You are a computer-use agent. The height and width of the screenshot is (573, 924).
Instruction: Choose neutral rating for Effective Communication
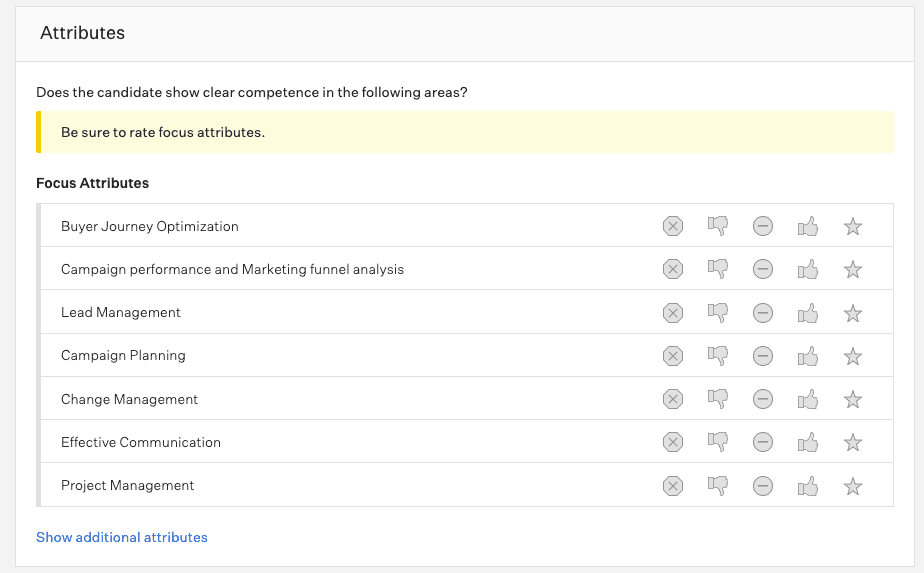pyautogui.click(x=762, y=442)
